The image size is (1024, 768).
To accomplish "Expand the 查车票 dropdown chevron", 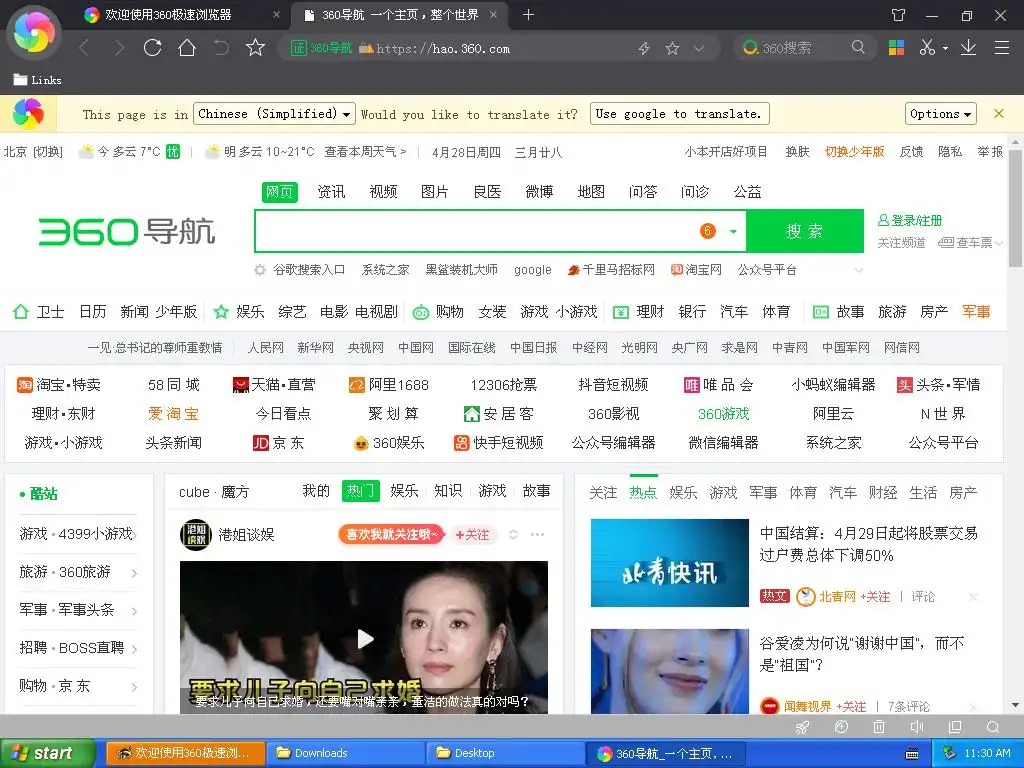I will click(999, 243).
